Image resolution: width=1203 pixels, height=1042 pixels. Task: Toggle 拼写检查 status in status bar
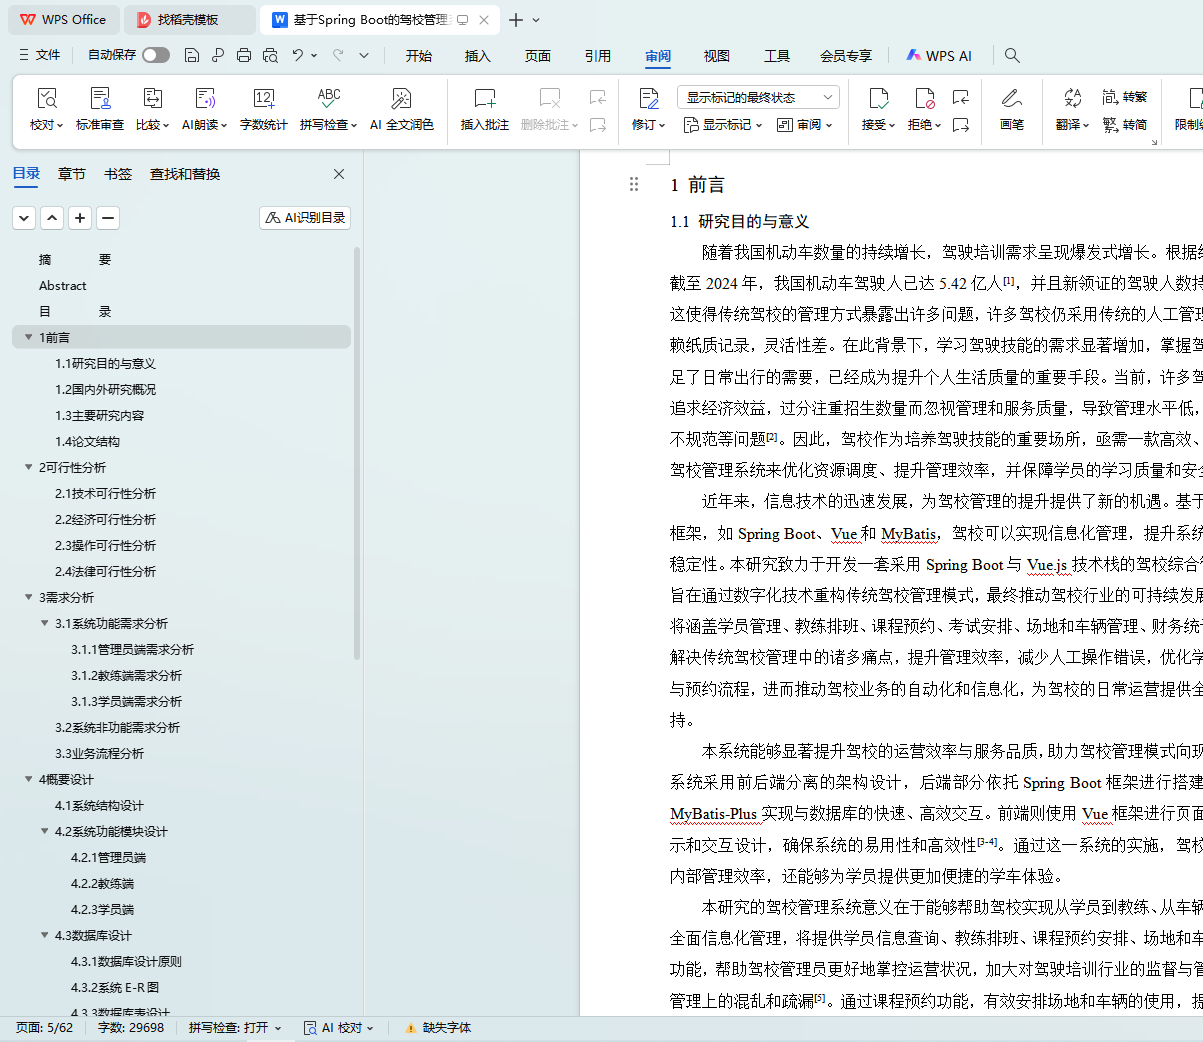(x=234, y=1027)
